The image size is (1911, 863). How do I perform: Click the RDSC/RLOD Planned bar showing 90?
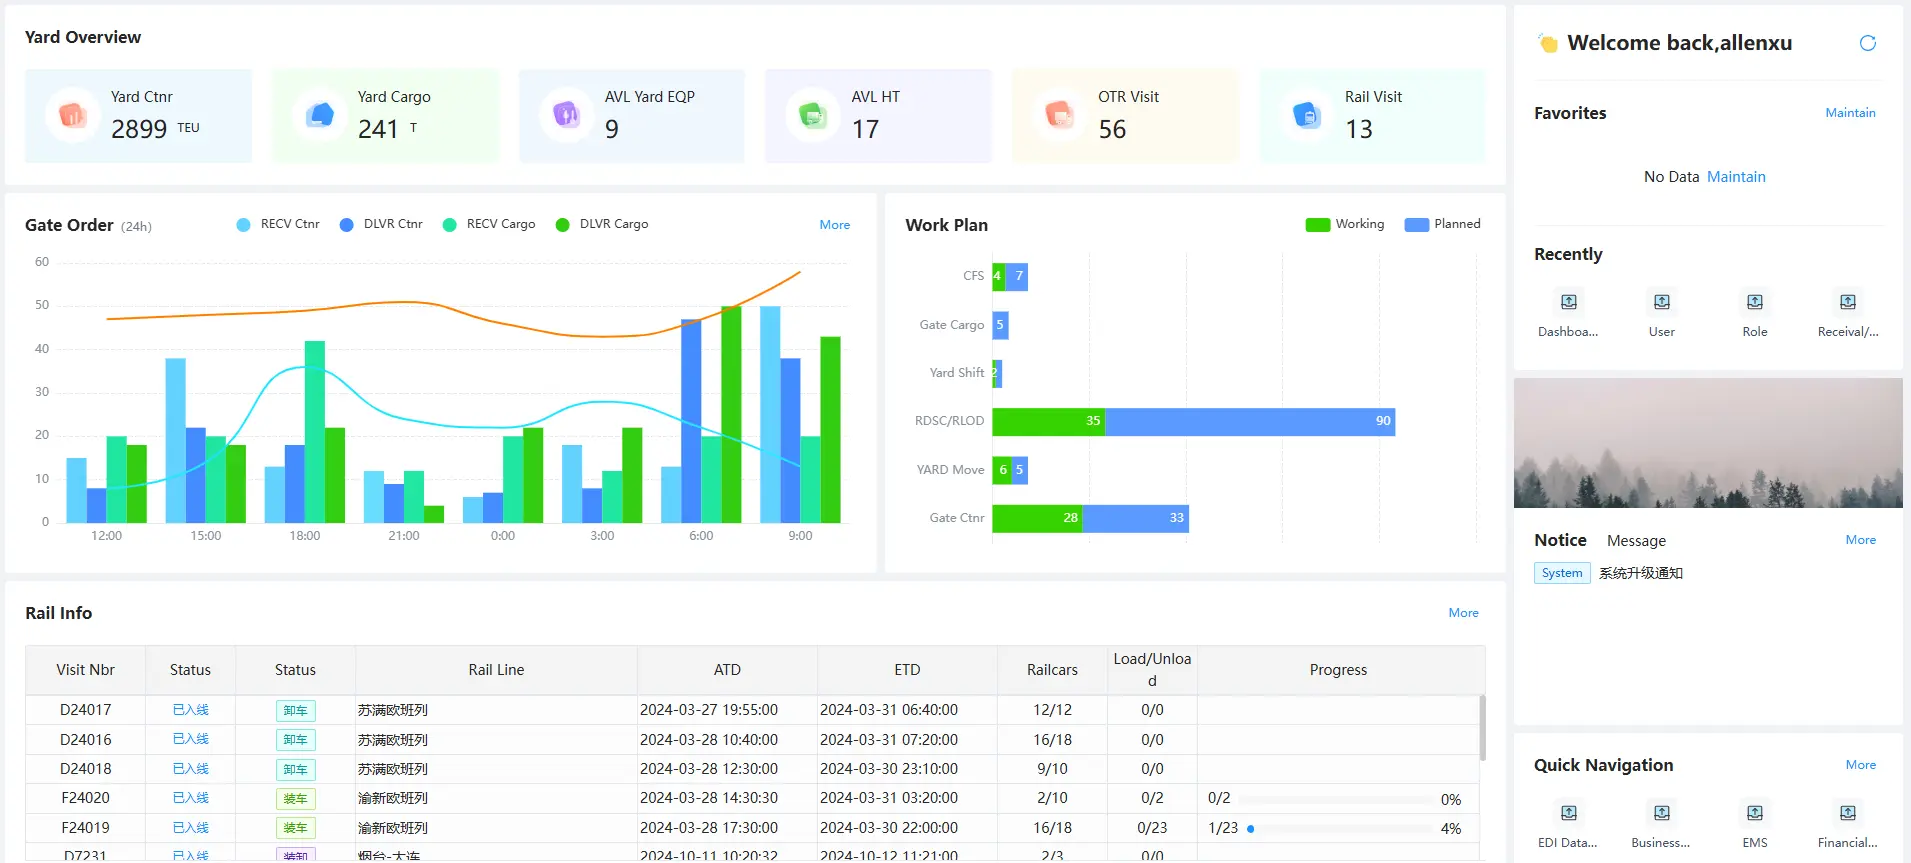tap(1250, 421)
